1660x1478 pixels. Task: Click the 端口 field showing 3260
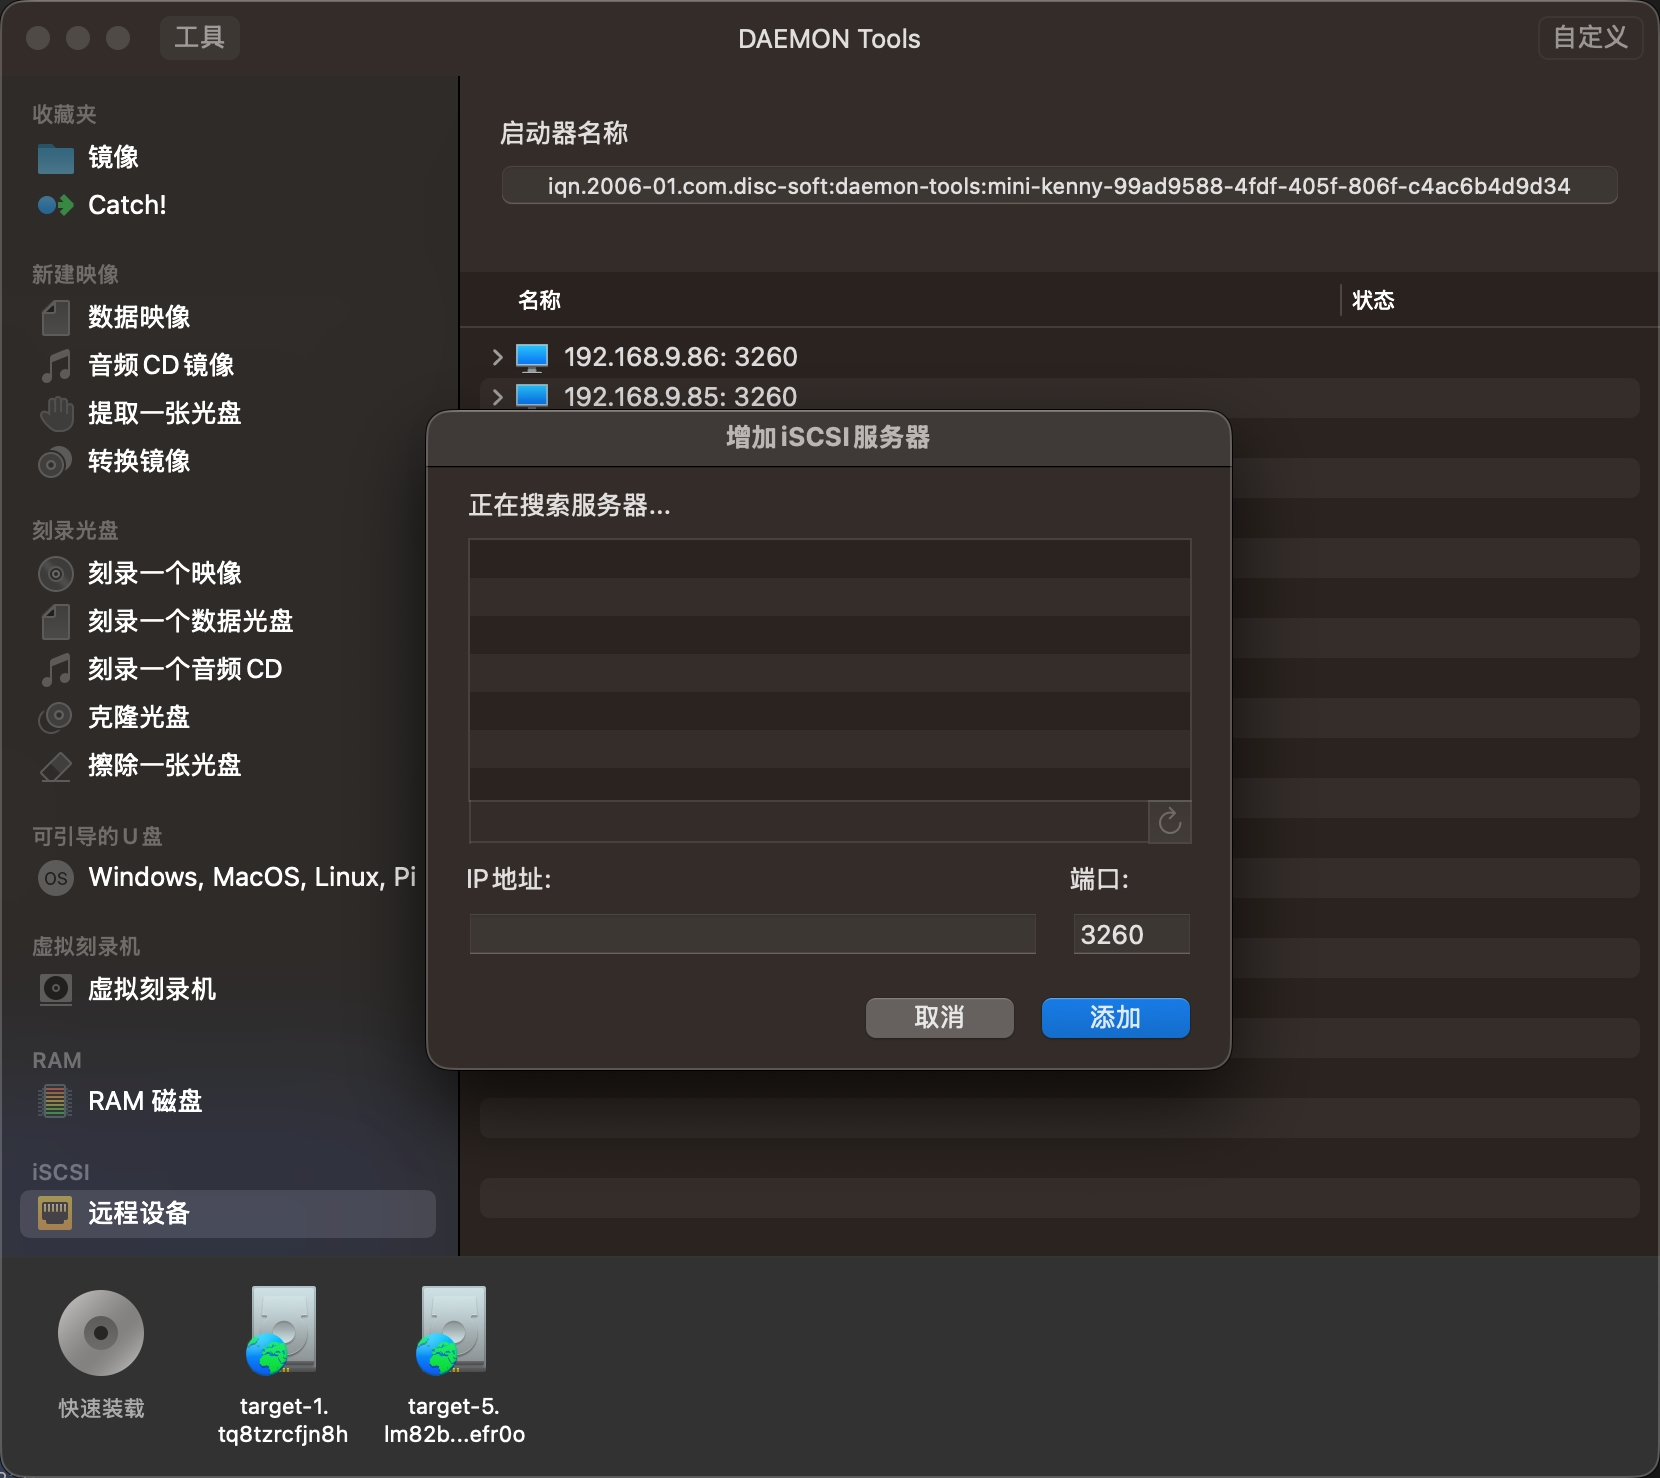pyautogui.click(x=1132, y=934)
